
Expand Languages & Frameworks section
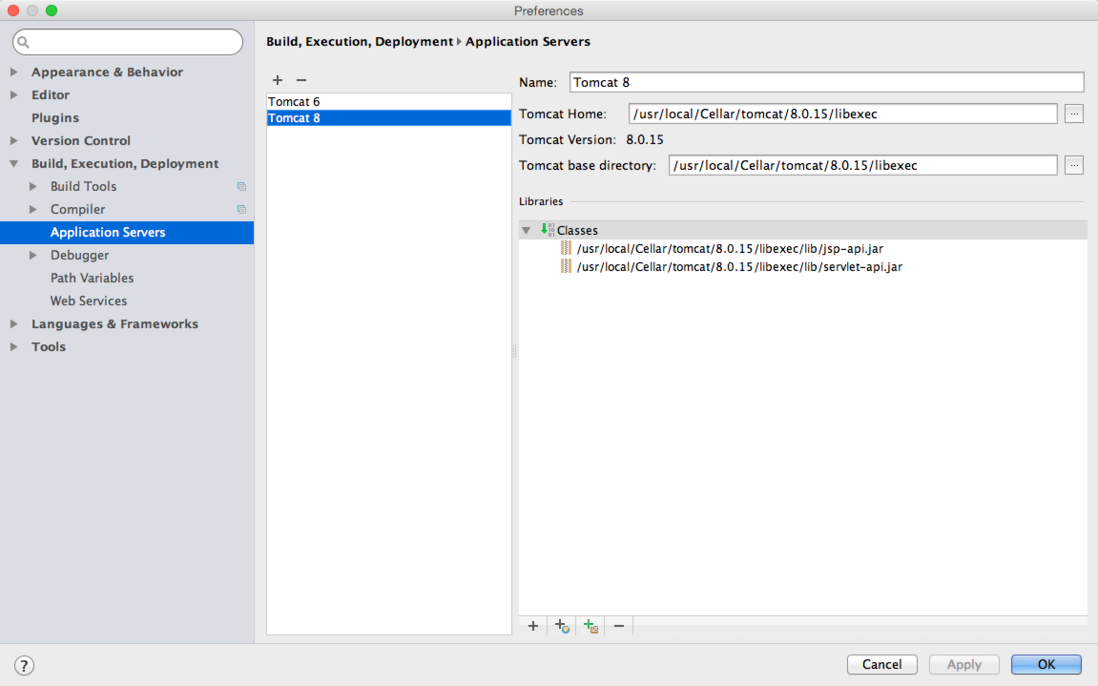pyautogui.click(x=14, y=324)
